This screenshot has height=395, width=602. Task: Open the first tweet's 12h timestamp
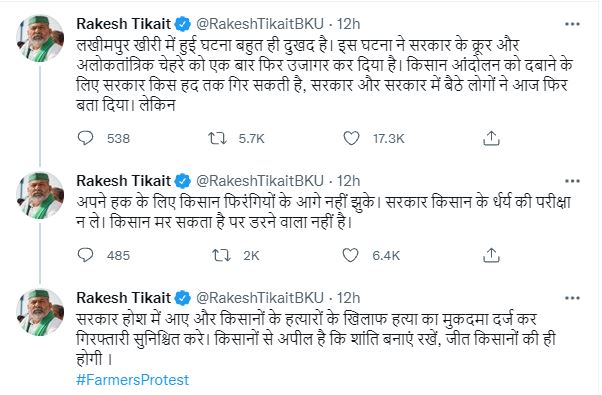pyautogui.click(x=349, y=24)
